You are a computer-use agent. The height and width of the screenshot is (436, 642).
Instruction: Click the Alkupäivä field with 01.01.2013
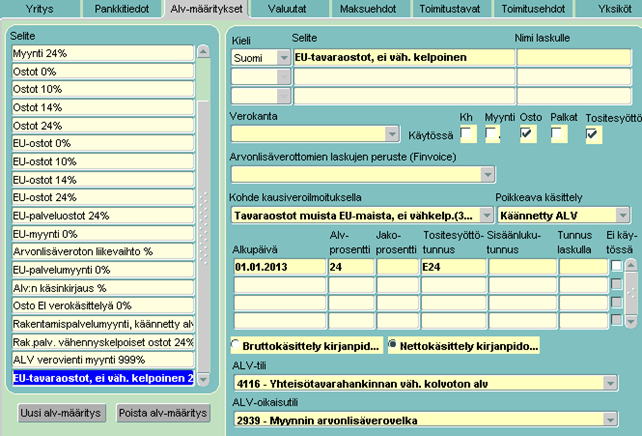[277, 267]
